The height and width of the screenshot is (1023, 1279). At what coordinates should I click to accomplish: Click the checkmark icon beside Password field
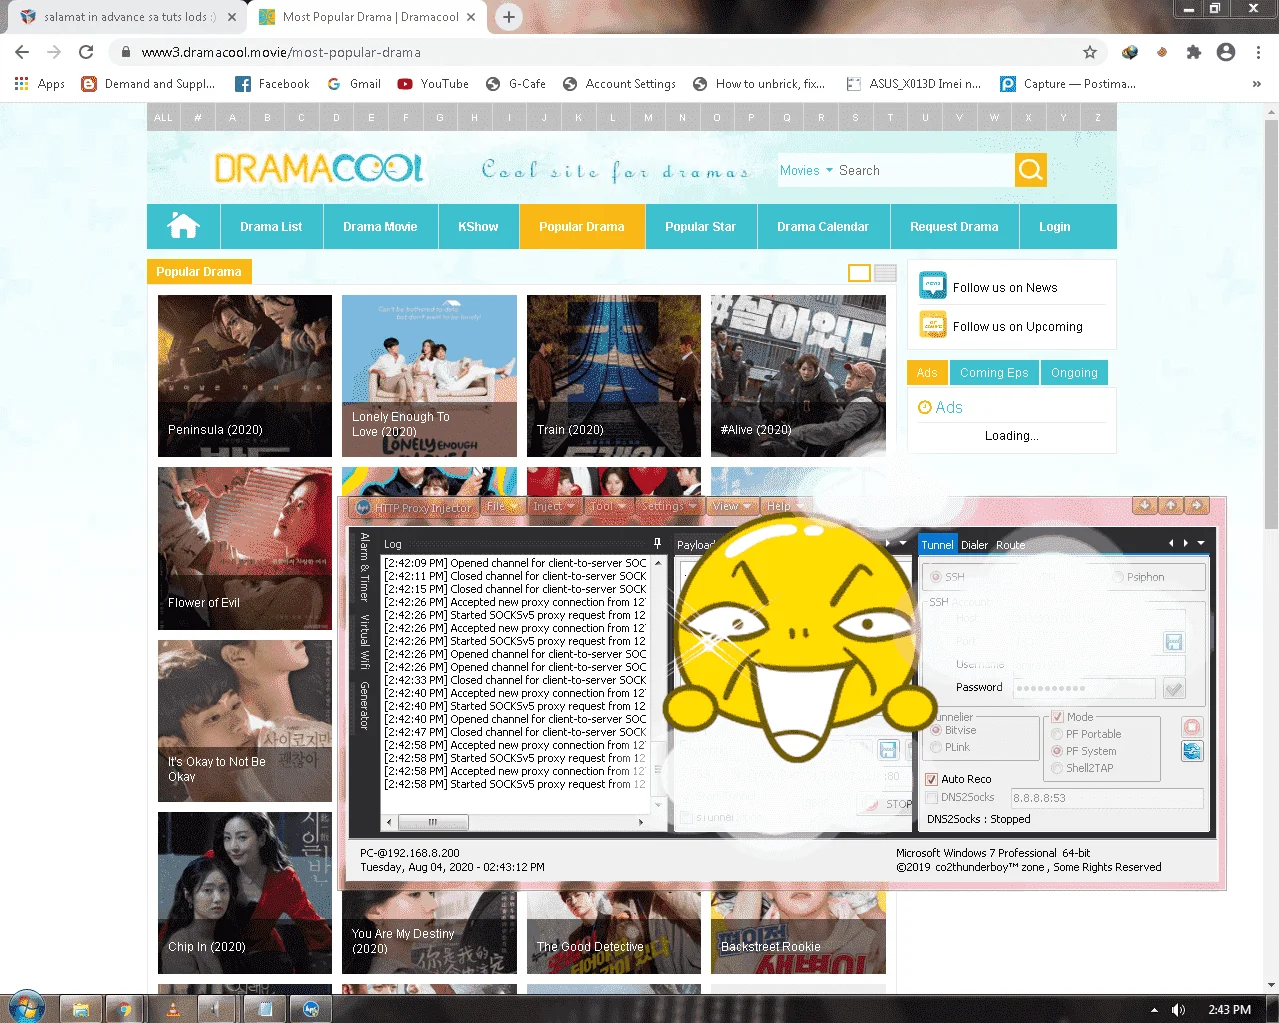tap(1174, 688)
